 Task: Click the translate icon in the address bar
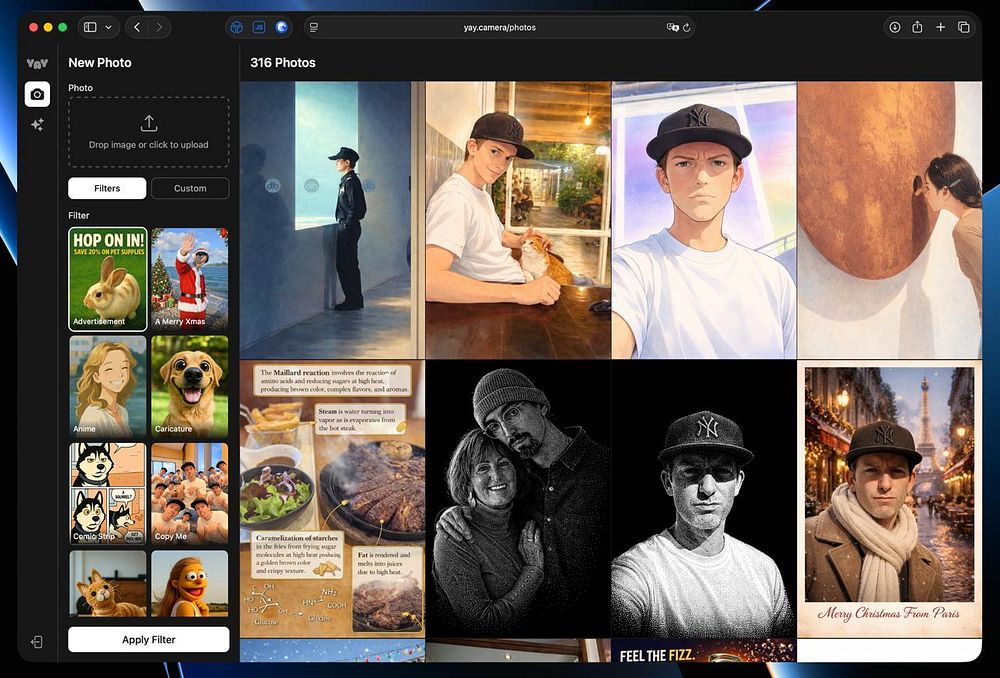[x=672, y=27]
